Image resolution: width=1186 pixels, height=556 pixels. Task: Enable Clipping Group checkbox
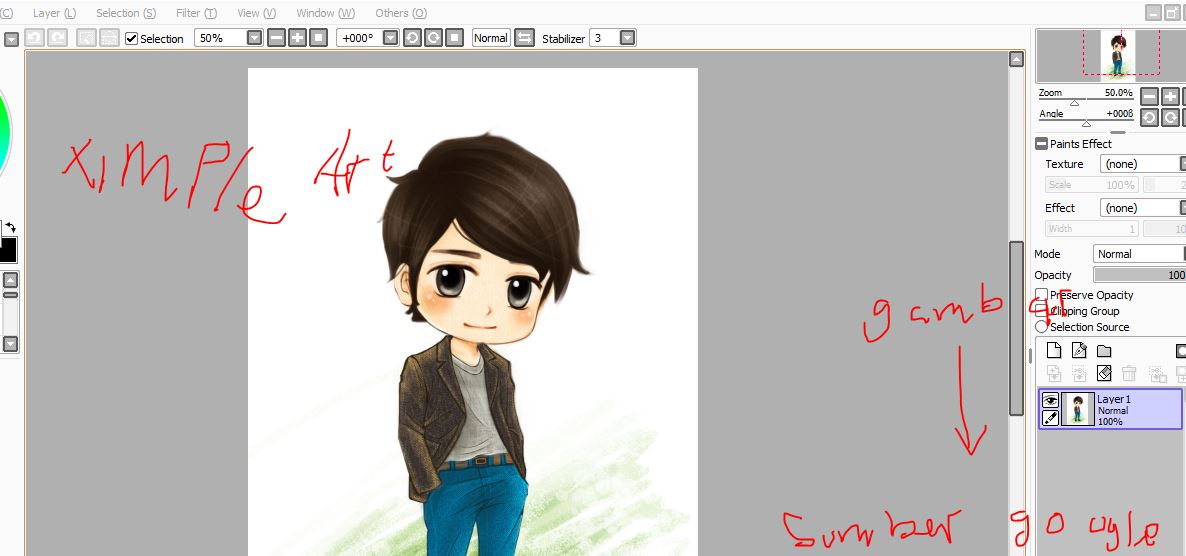point(1042,310)
